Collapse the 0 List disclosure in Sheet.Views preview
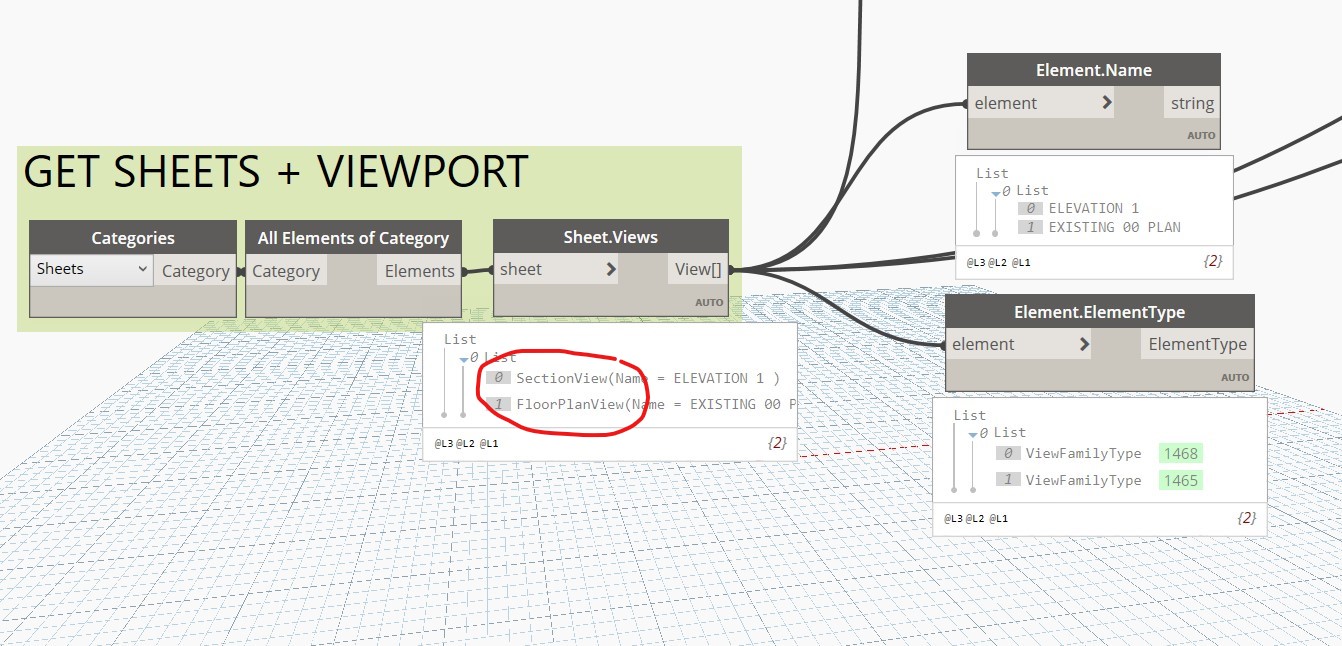The height and width of the screenshot is (646, 1342). tap(463, 357)
